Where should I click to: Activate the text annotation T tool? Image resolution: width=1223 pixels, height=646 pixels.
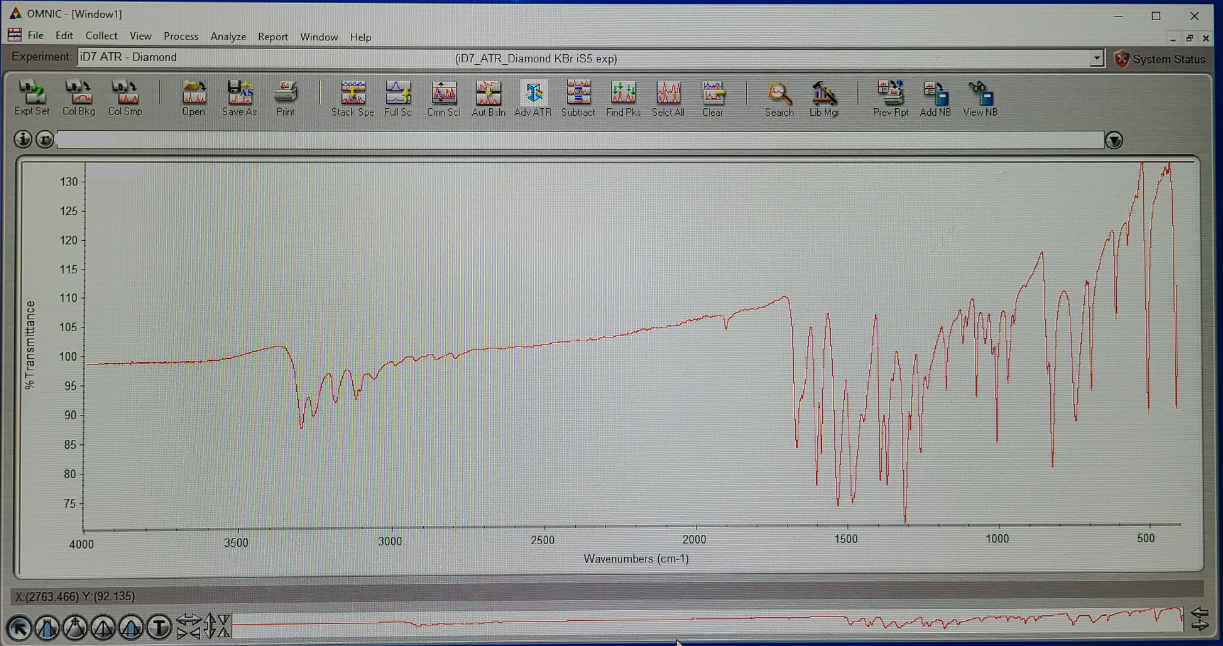[x=159, y=627]
